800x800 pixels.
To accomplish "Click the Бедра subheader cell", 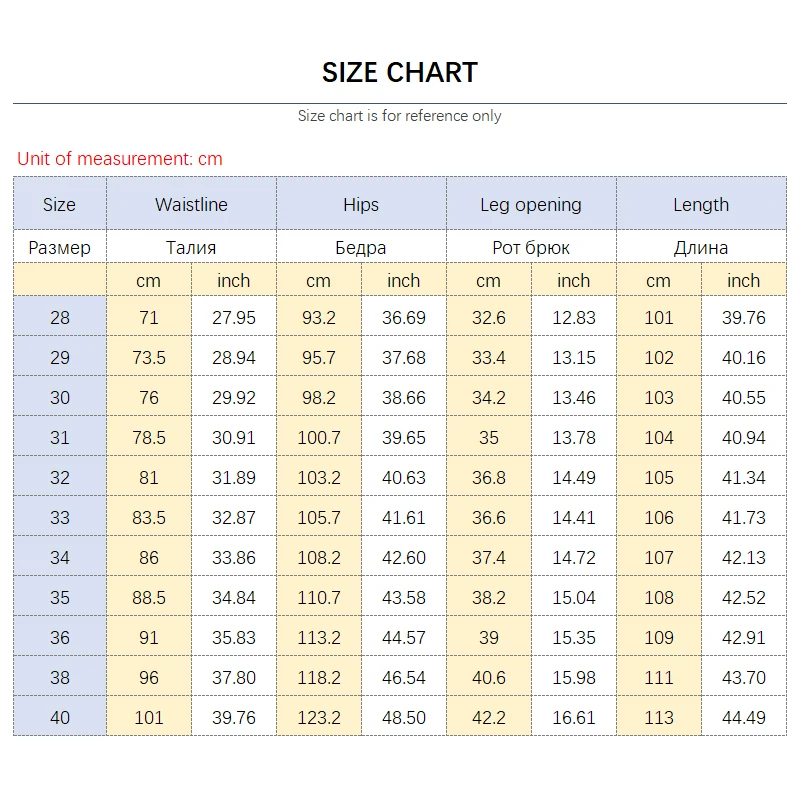I will 361,247.
